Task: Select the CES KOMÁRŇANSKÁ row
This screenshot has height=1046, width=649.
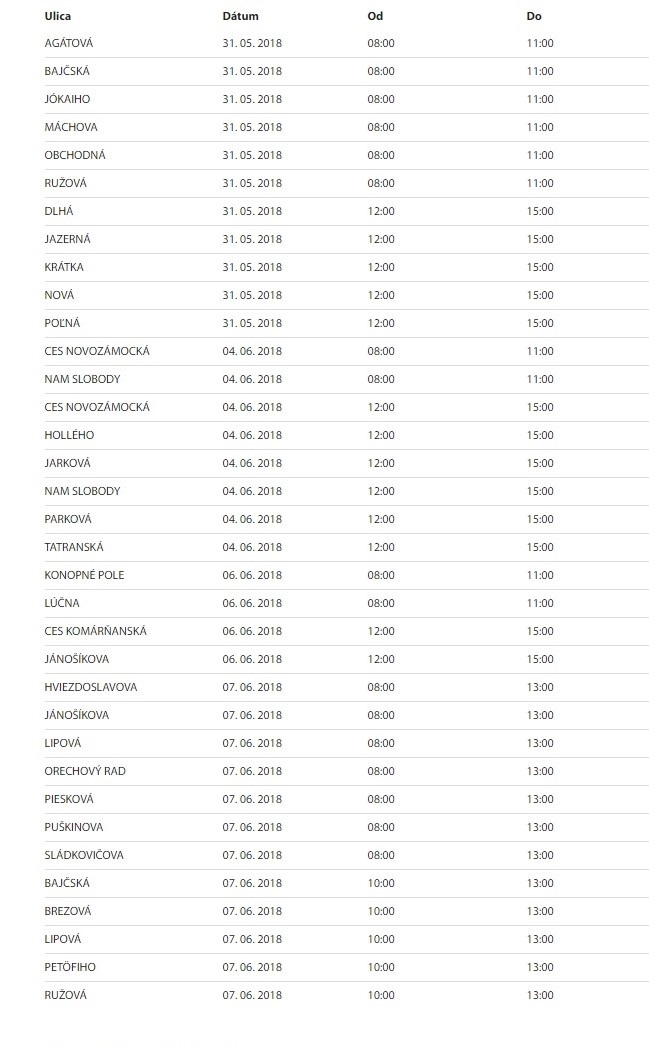Action: (344, 632)
